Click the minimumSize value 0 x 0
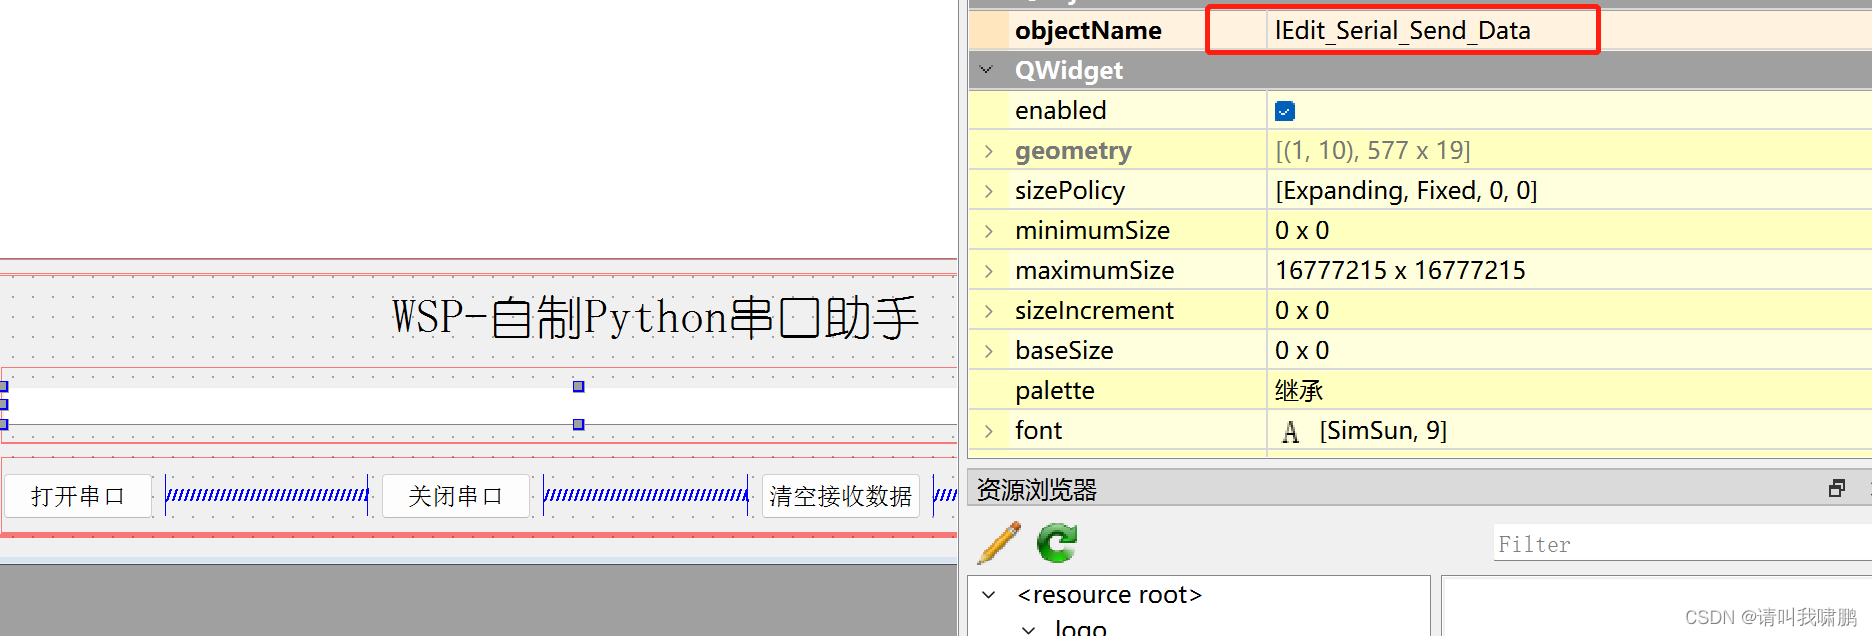1872x636 pixels. tap(1302, 231)
